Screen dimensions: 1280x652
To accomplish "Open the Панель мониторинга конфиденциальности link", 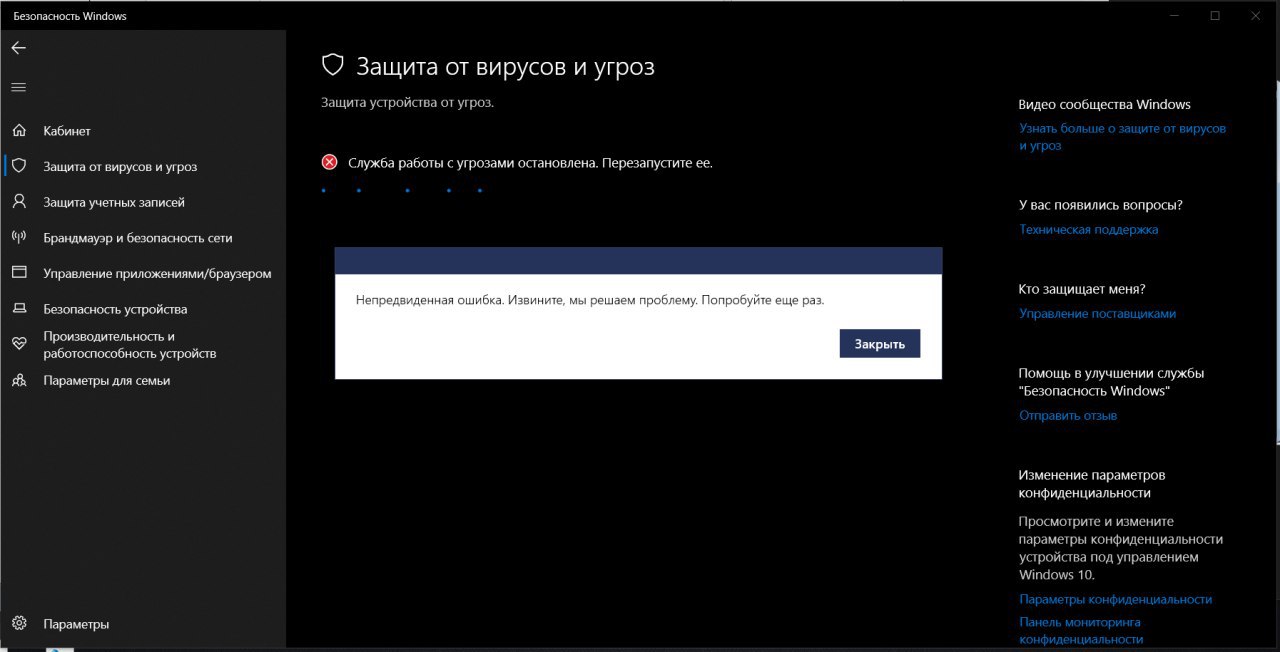I will tap(1081, 630).
